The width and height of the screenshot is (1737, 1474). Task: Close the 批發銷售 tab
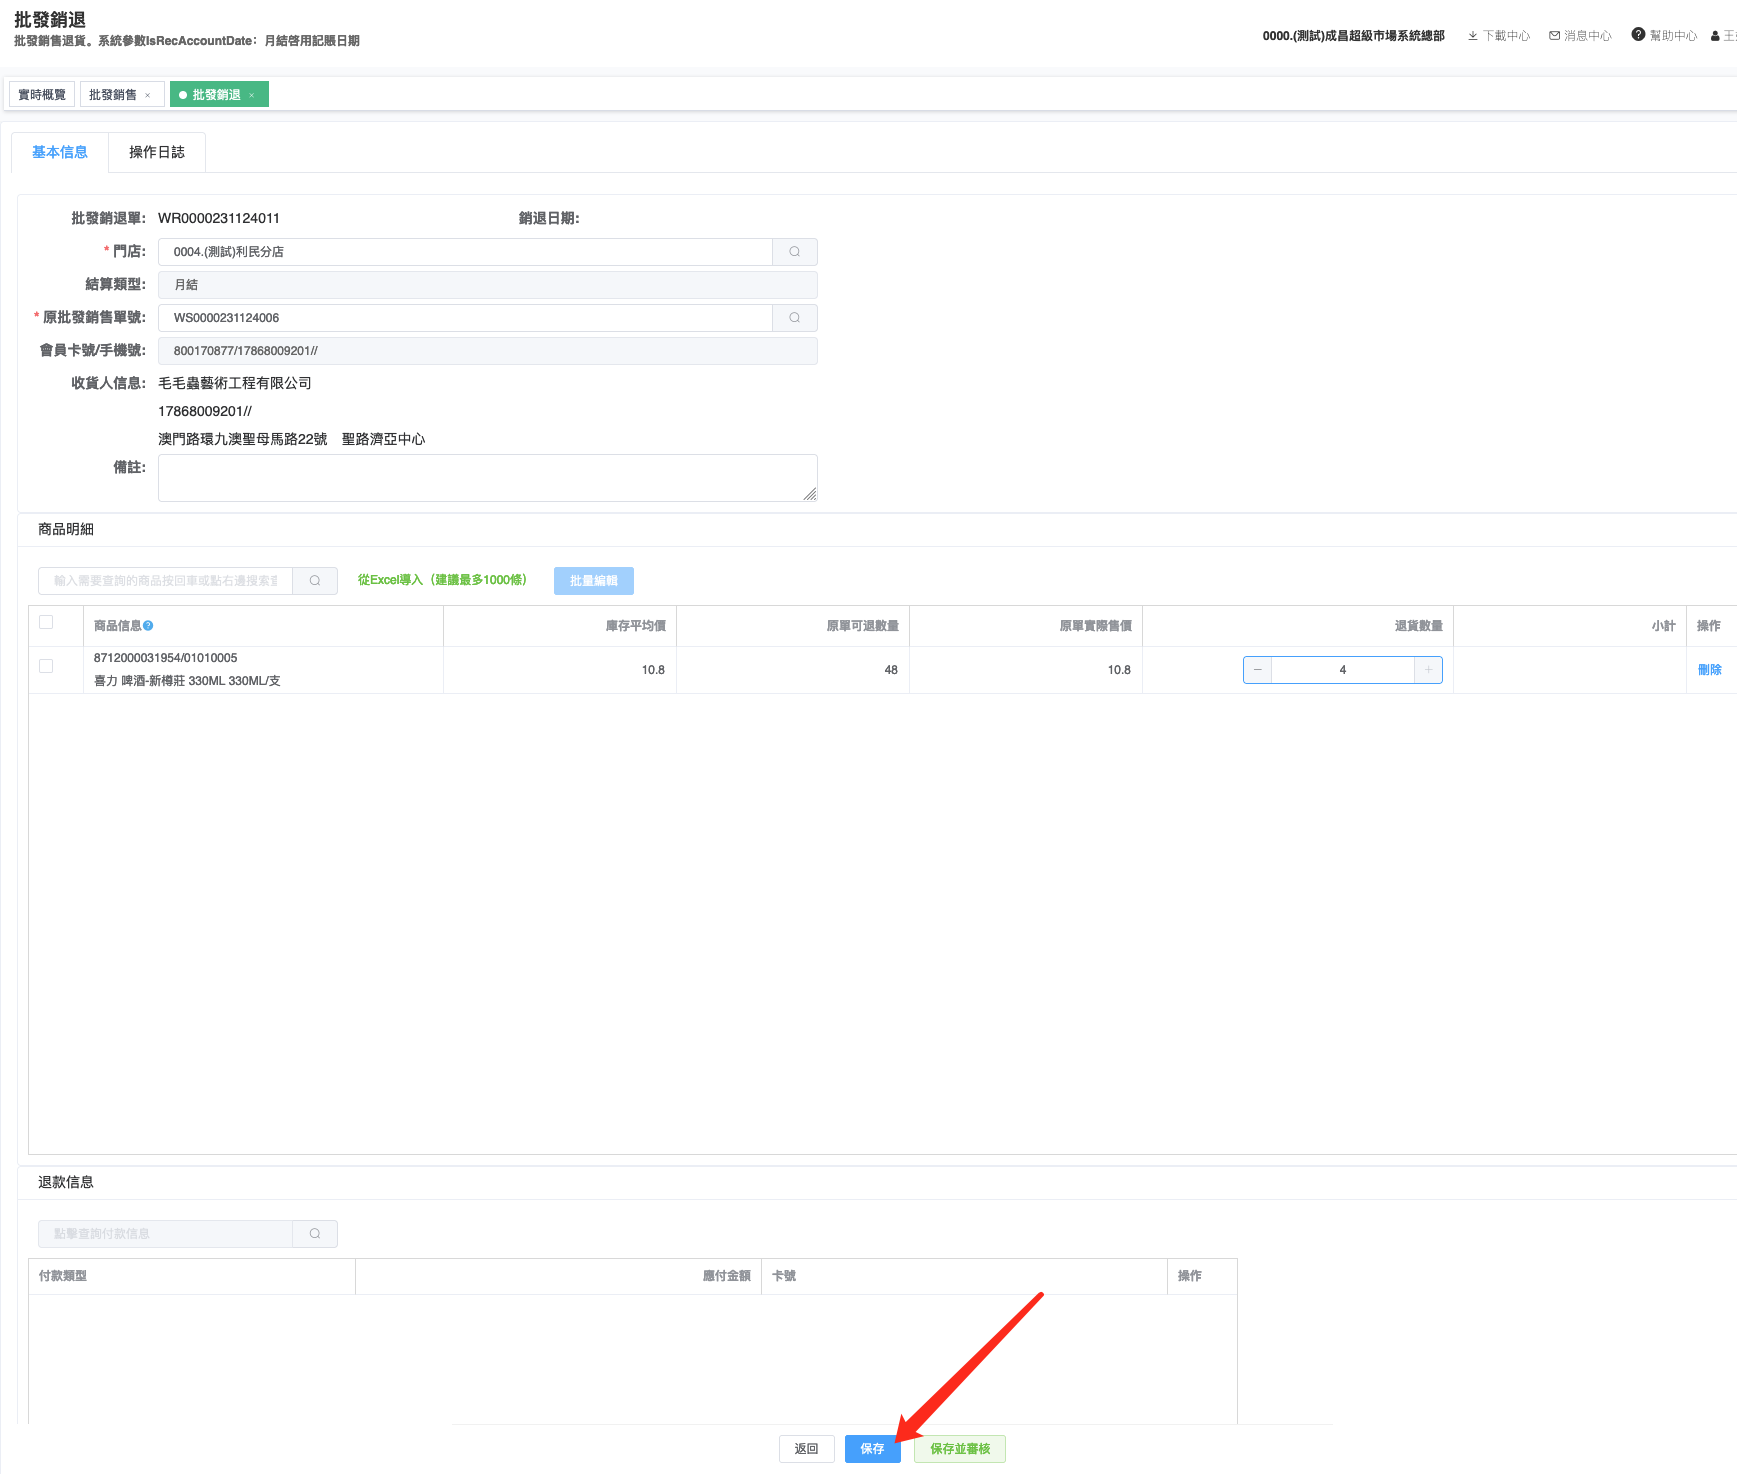pos(148,96)
